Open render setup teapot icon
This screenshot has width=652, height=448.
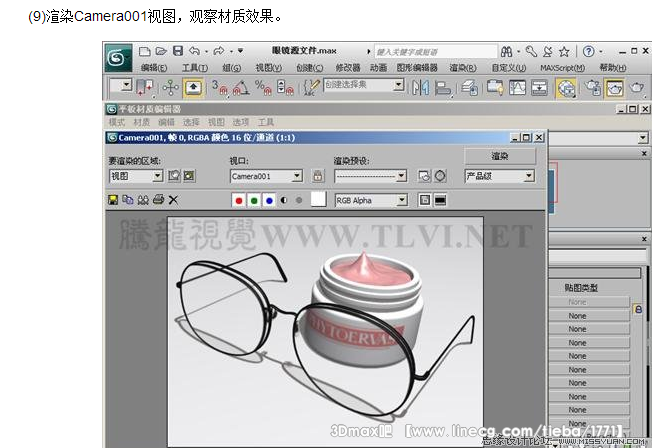(593, 88)
